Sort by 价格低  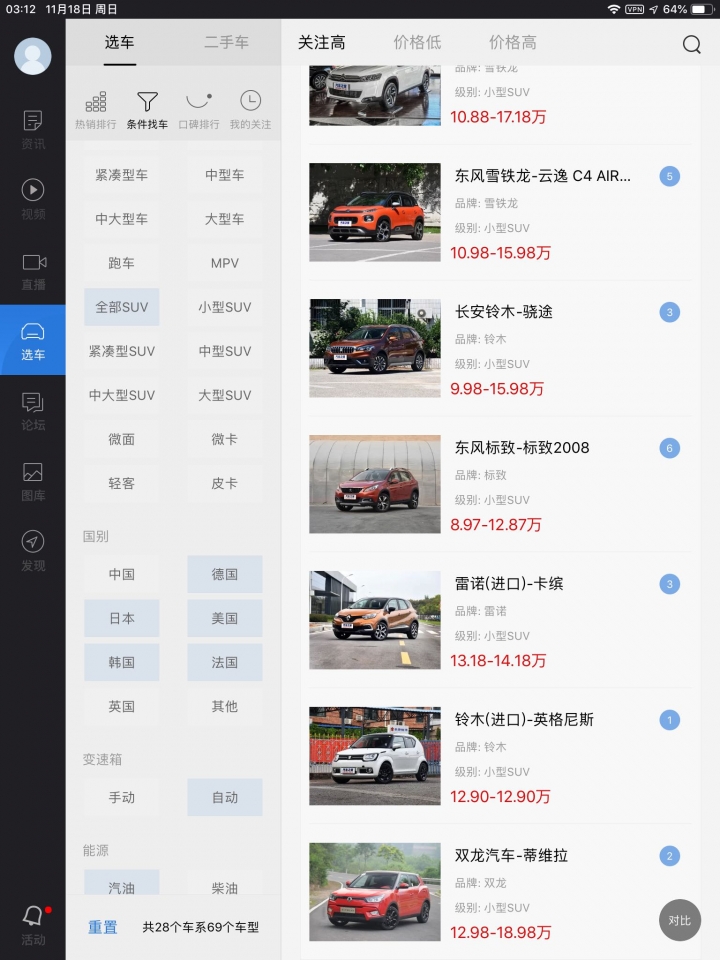pyautogui.click(x=417, y=42)
